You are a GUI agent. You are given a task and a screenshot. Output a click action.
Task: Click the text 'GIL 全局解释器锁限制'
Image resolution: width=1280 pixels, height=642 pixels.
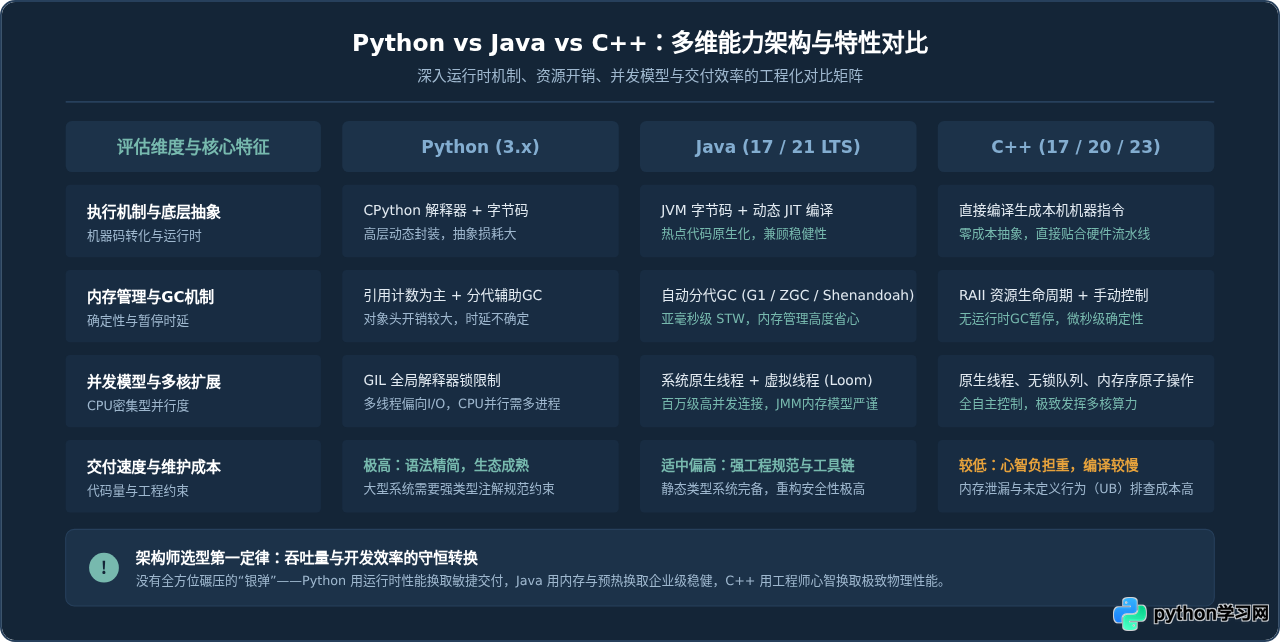432,381
